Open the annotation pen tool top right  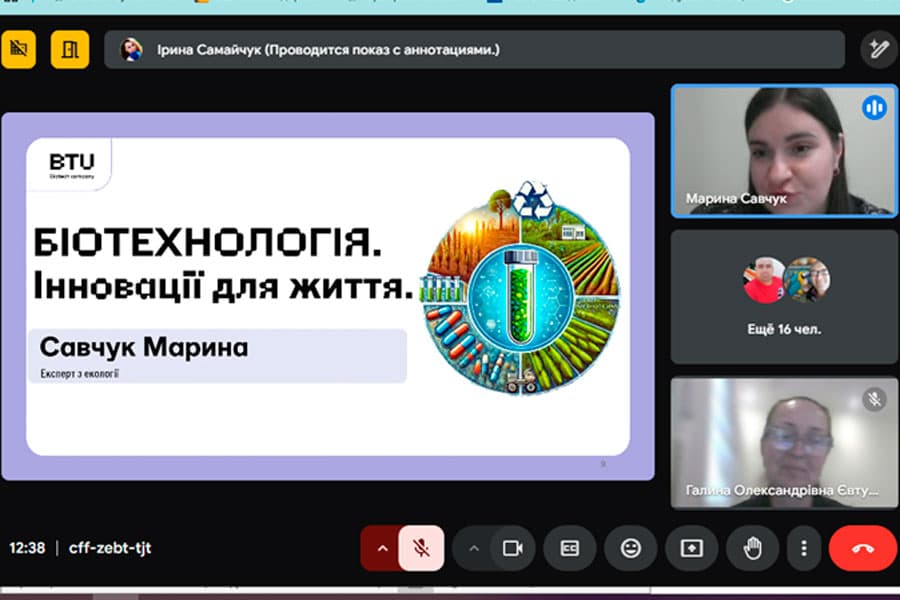click(x=878, y=48)
